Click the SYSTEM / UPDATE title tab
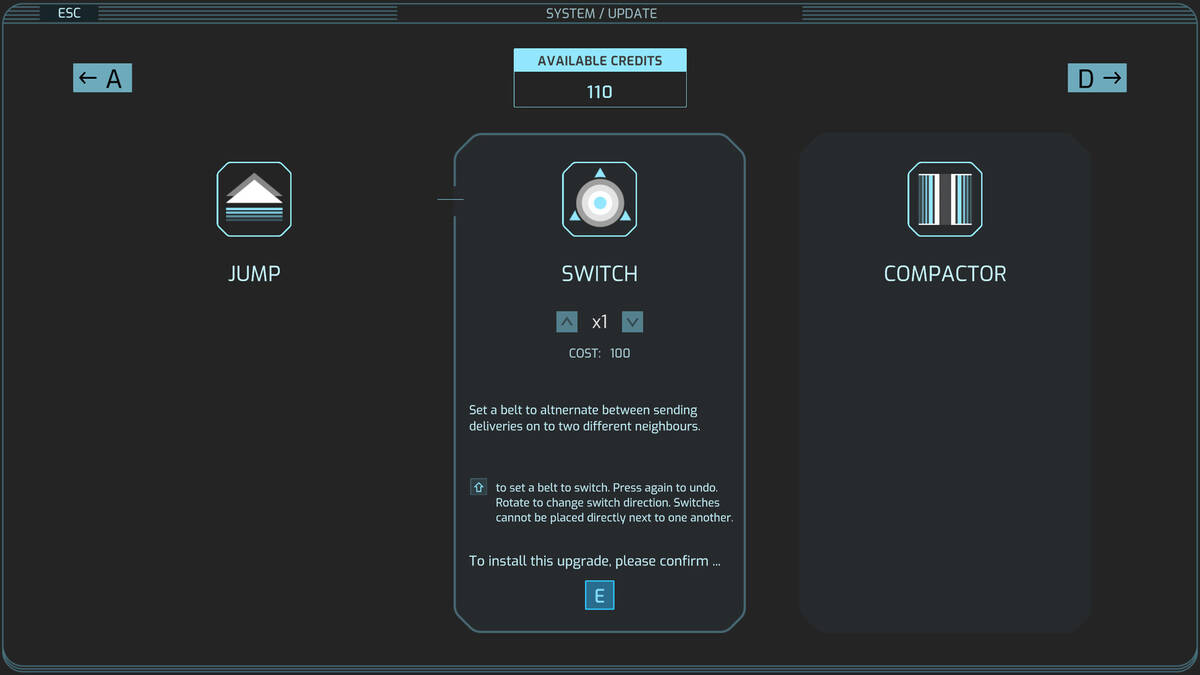This screenshot has width=1200, height=675. point(600,13)
